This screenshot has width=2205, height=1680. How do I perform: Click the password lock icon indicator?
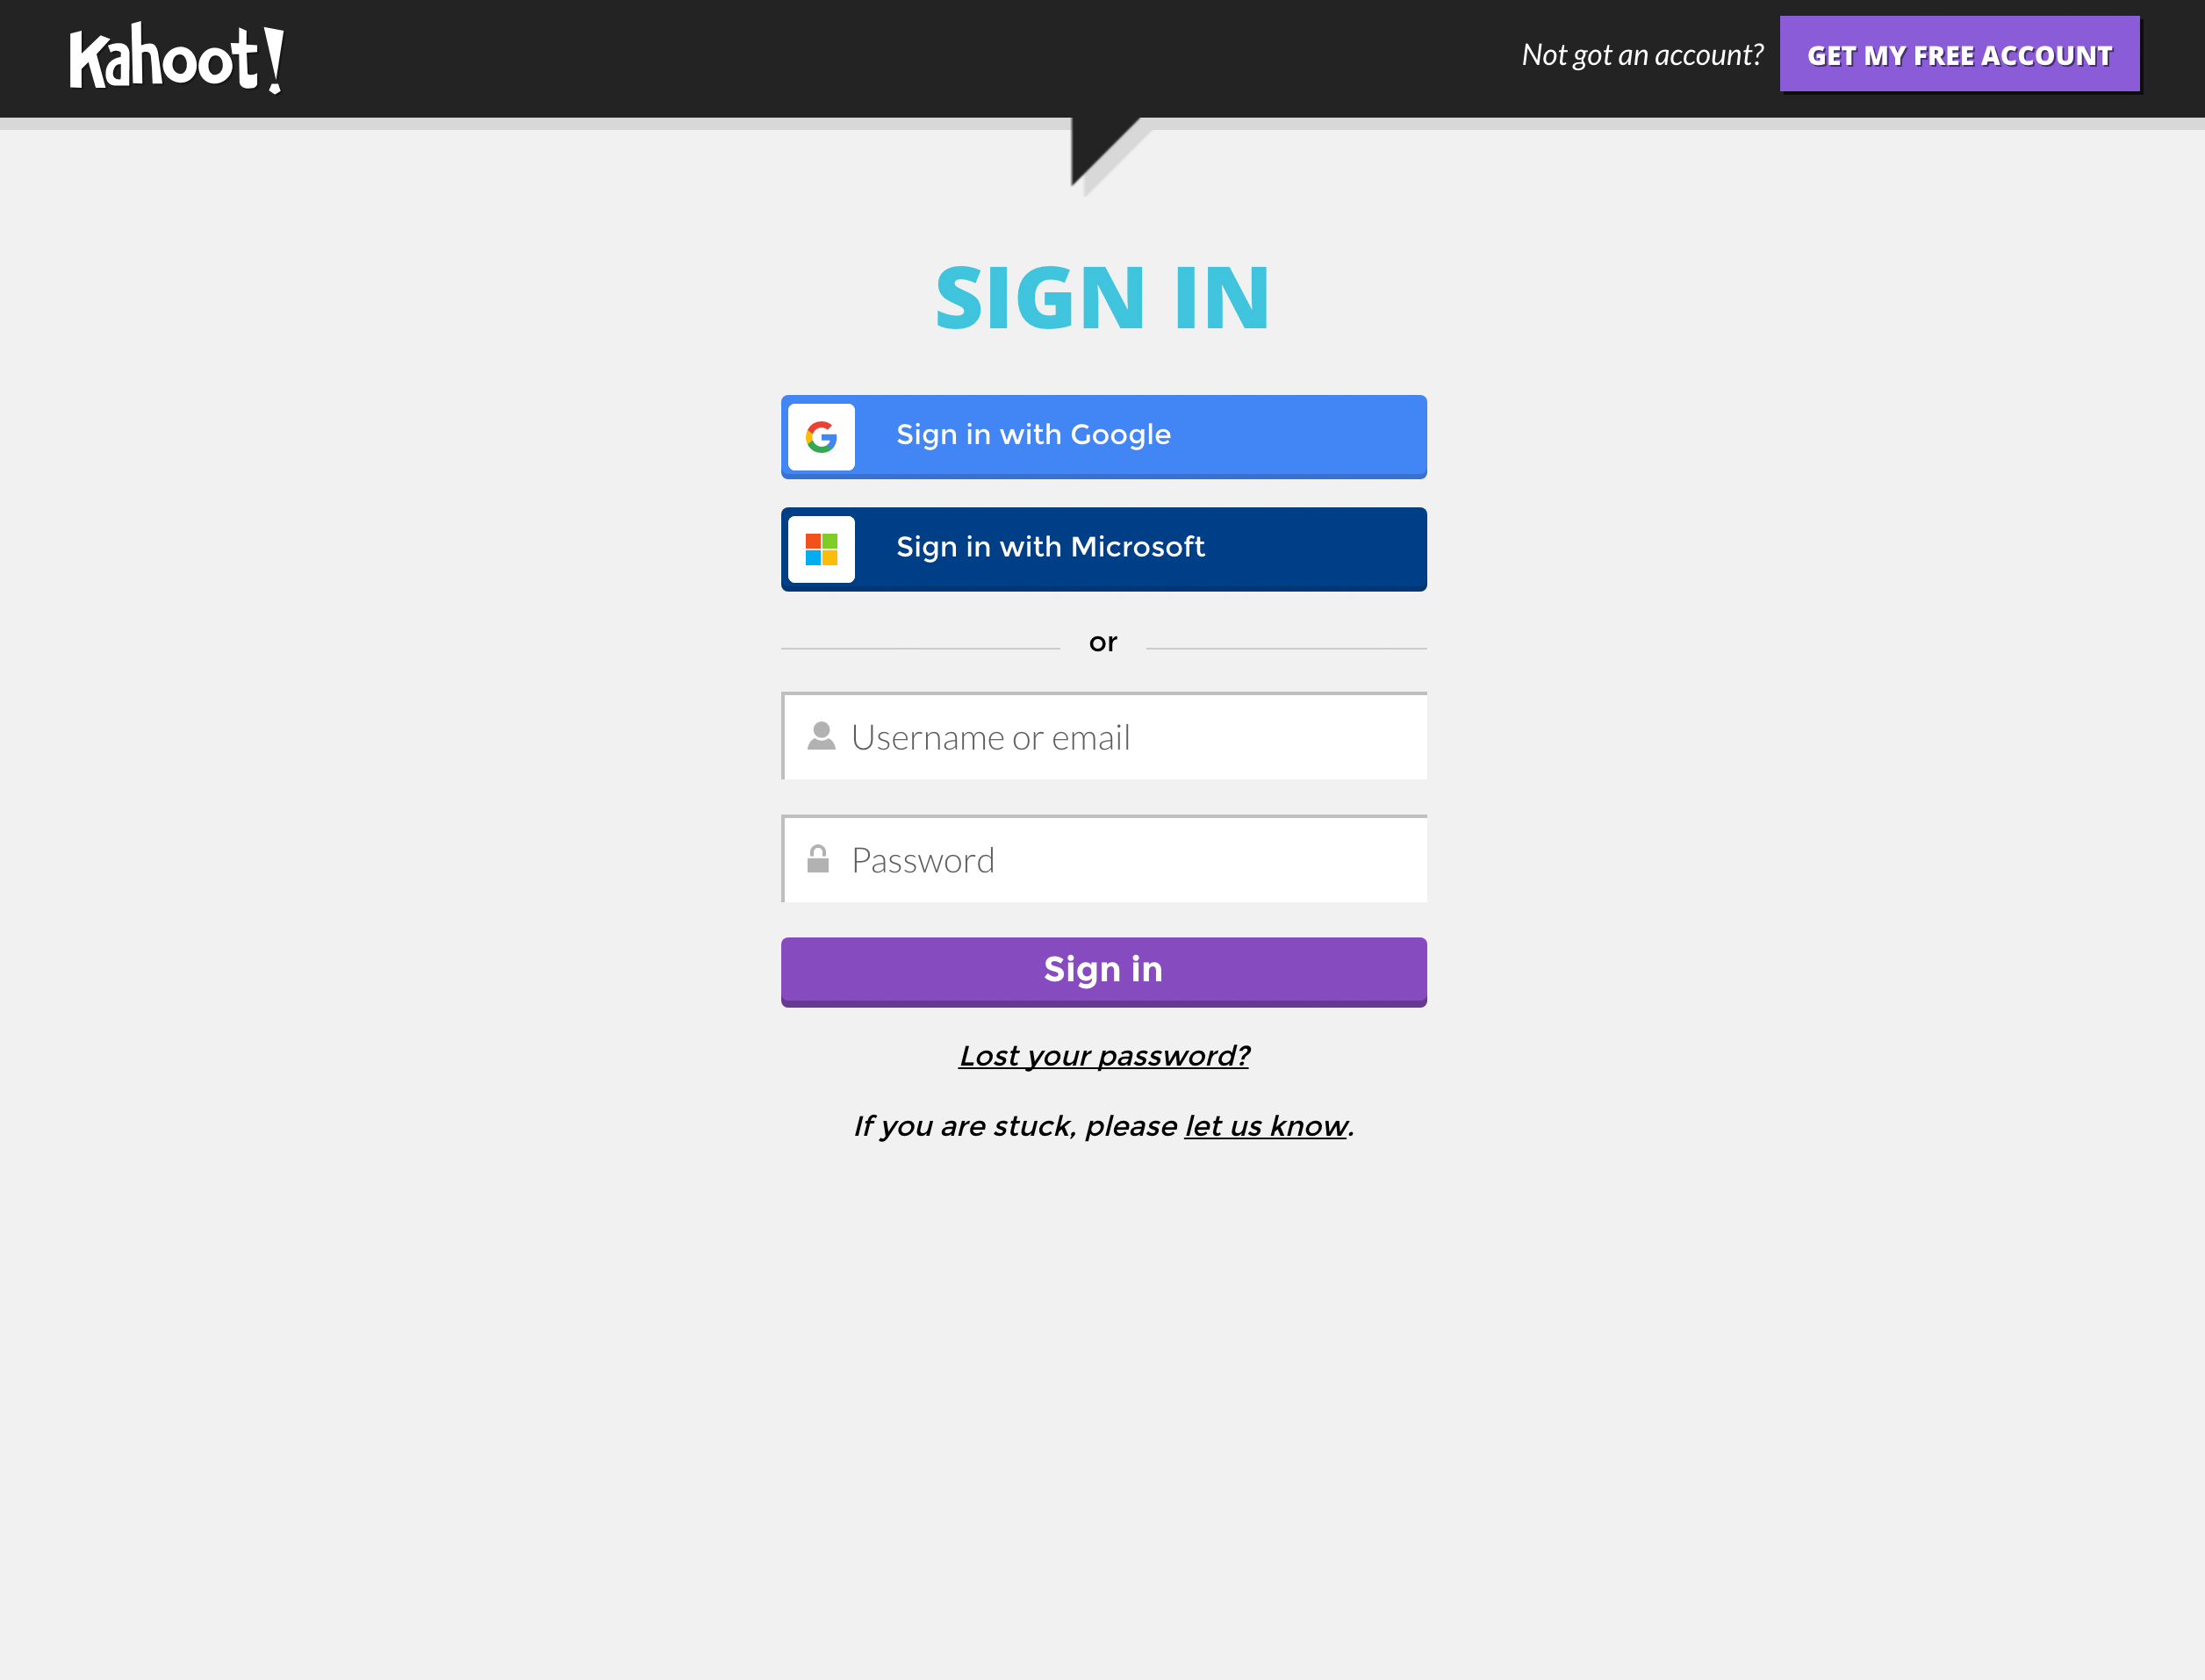818,861
